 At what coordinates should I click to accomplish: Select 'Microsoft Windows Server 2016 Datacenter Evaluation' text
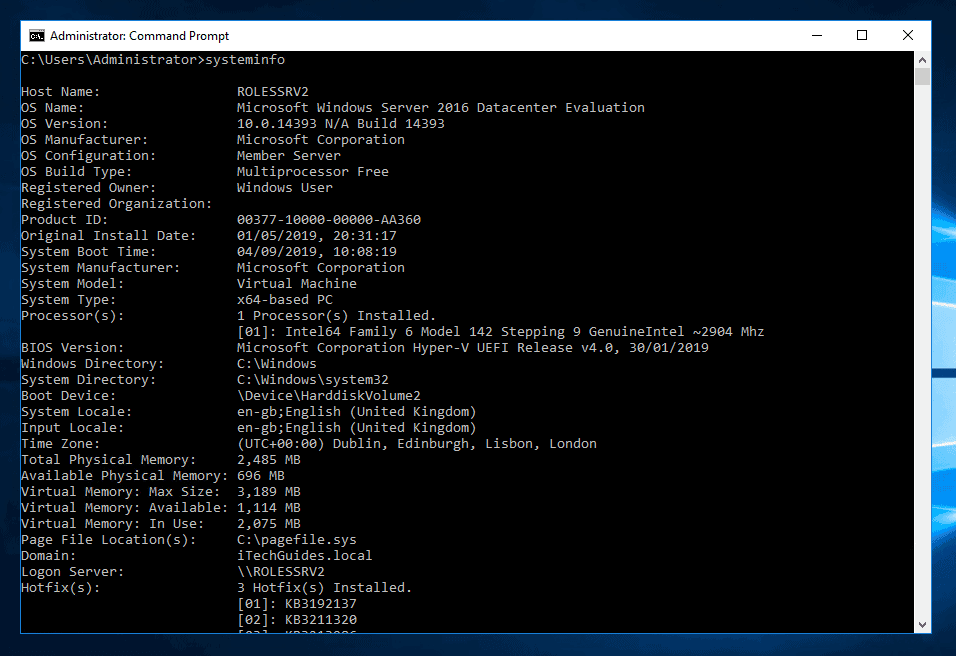coord(440,107)
